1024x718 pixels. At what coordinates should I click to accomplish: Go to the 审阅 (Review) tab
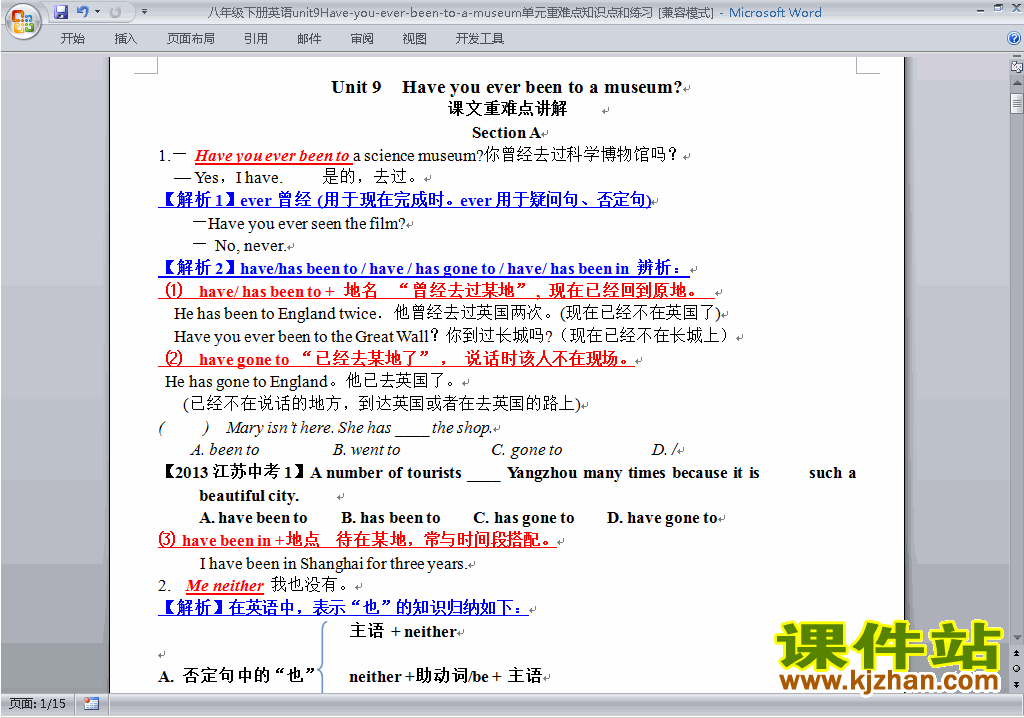click(362, 39)
